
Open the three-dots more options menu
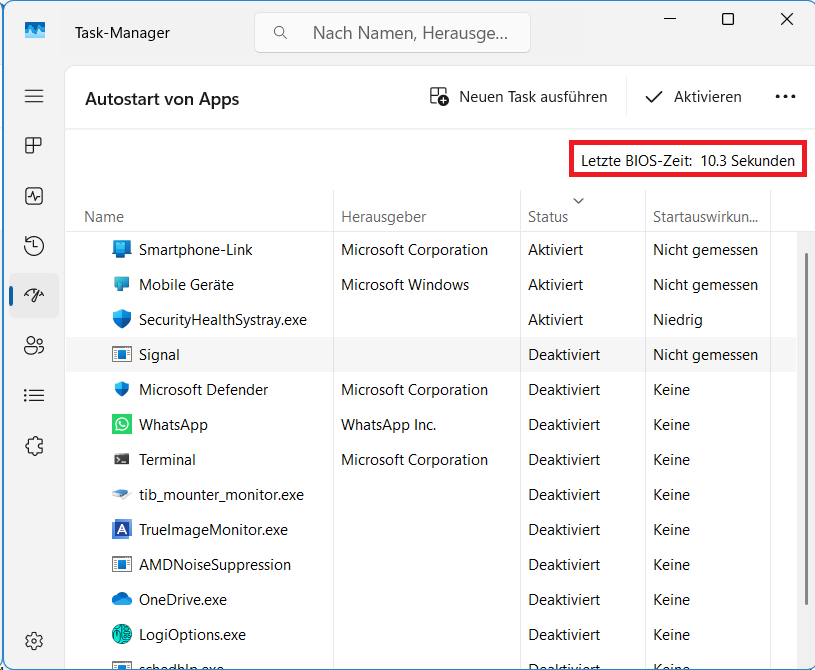pos(785,97)
